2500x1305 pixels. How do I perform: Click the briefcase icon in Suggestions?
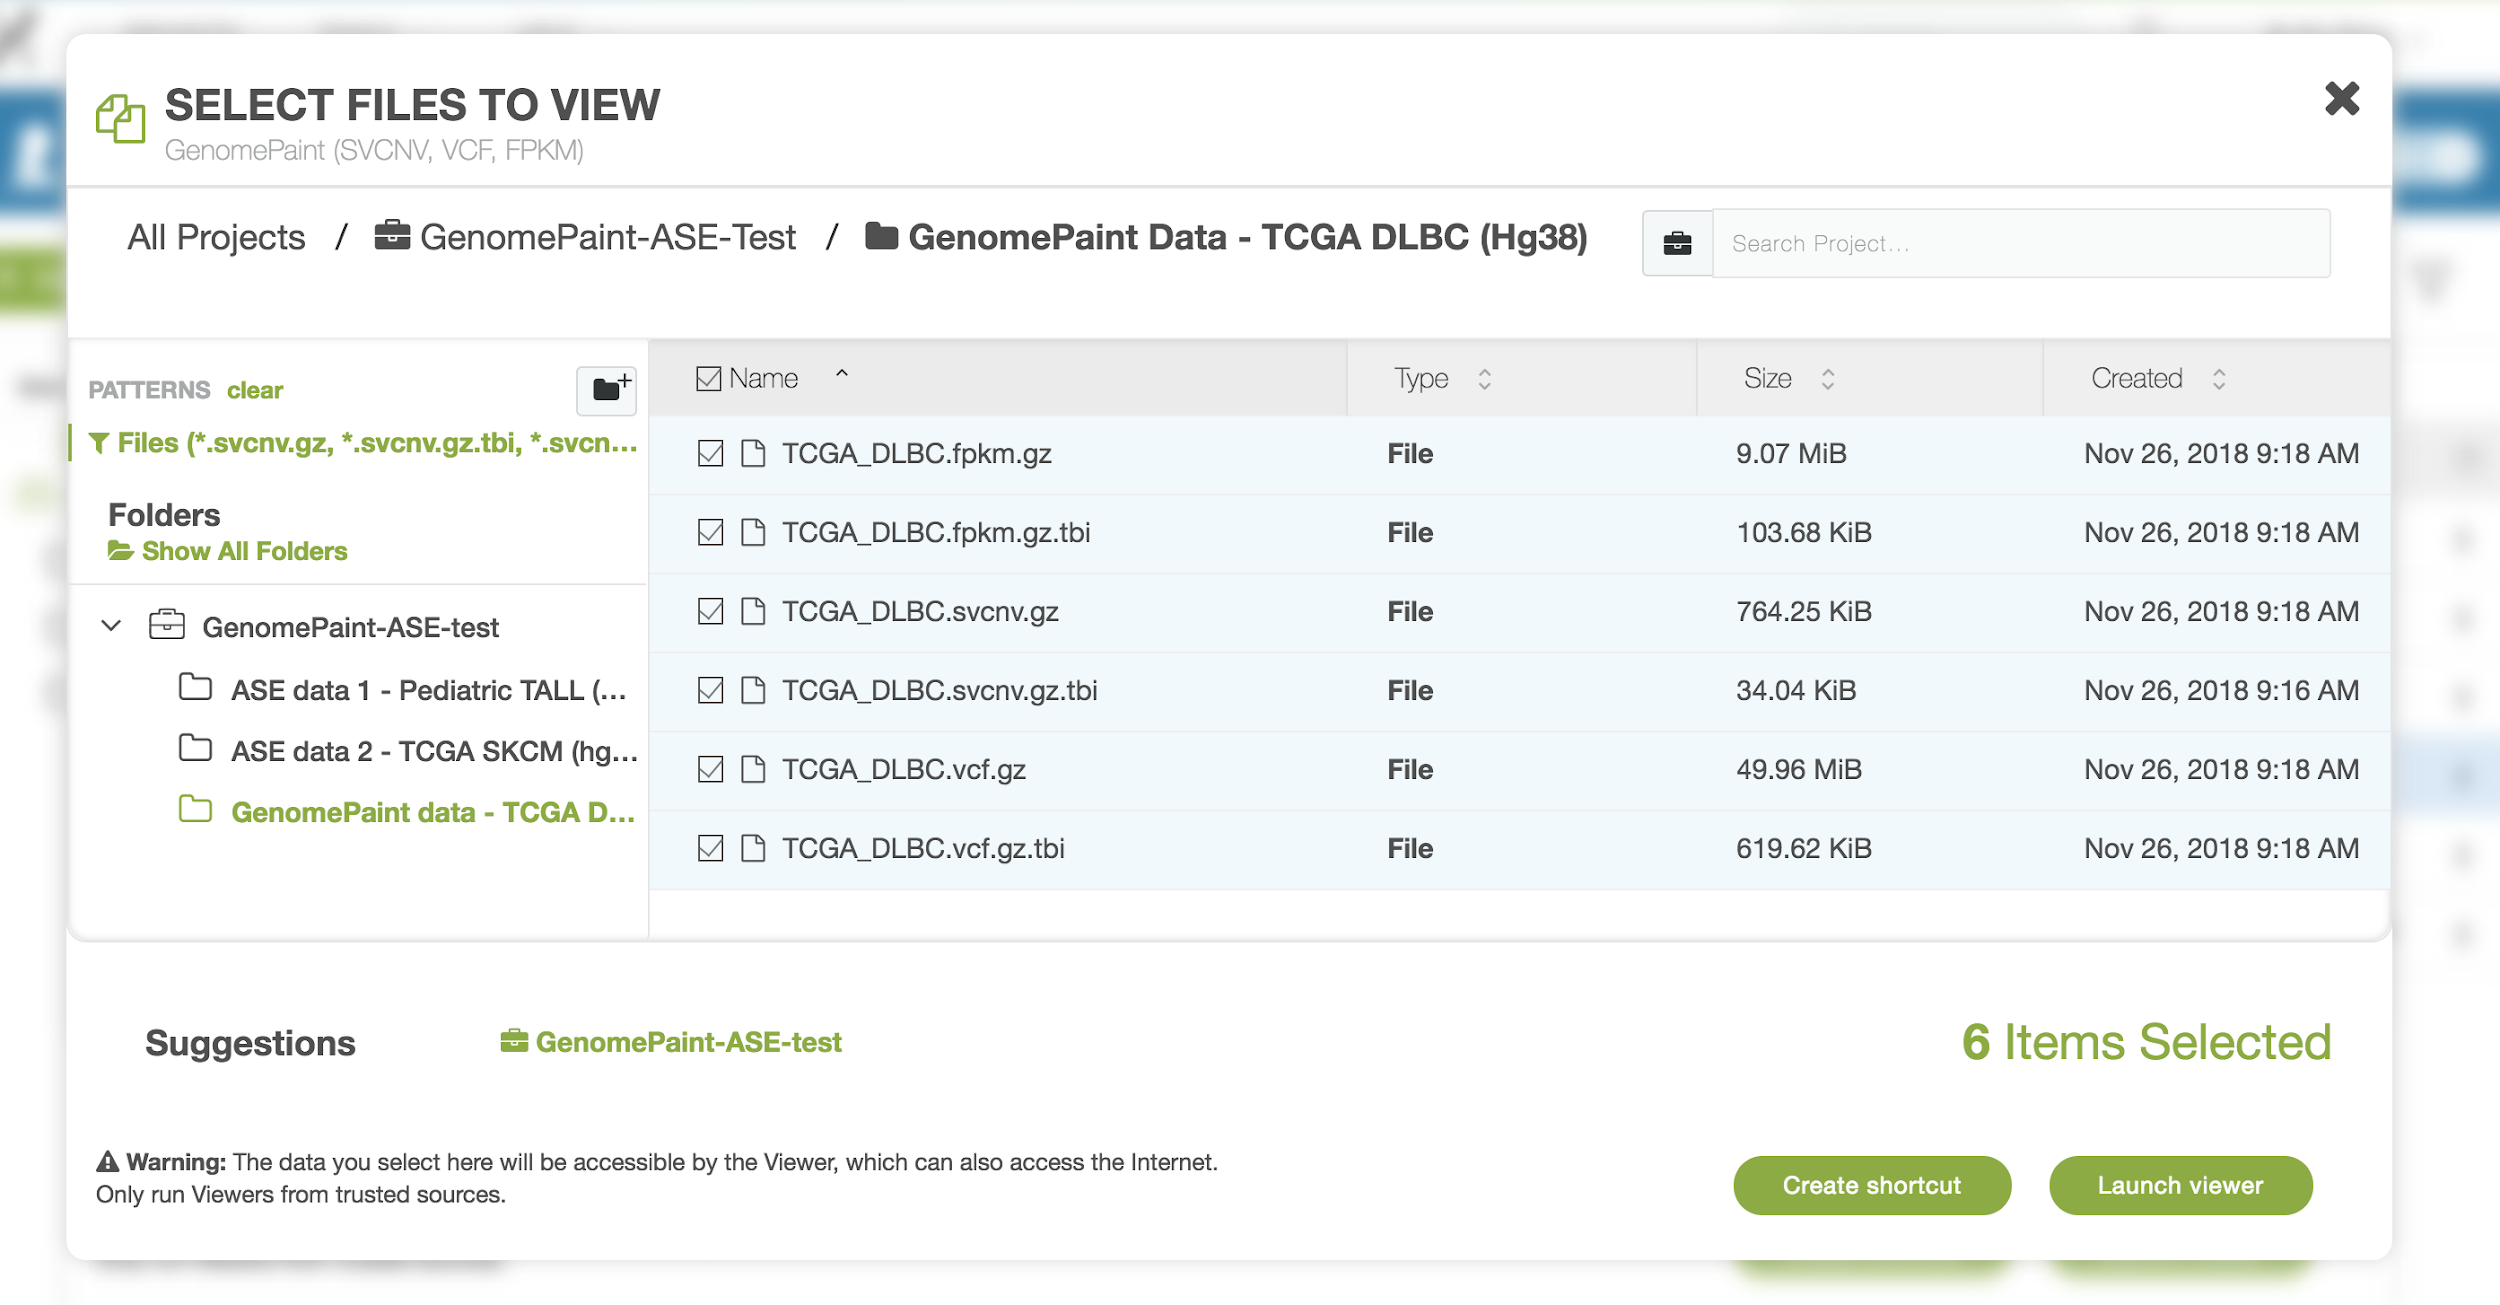click(514, 1041)
